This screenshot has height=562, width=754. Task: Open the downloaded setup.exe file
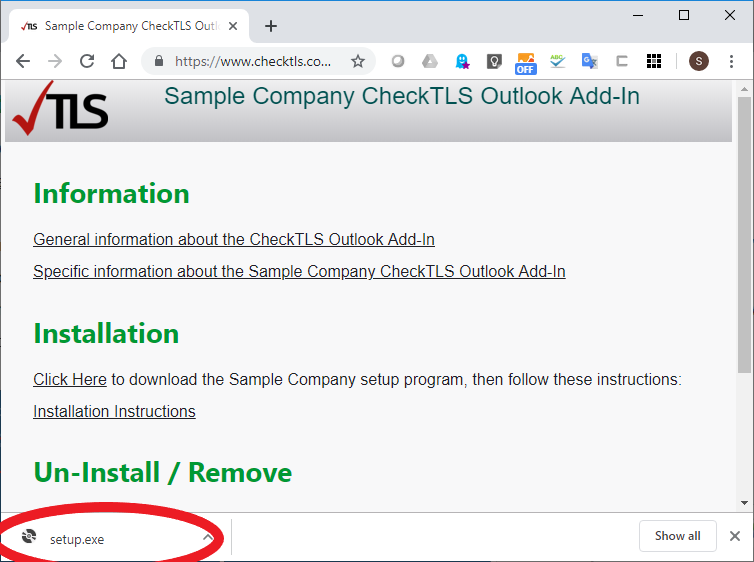(x=77, y=539)
